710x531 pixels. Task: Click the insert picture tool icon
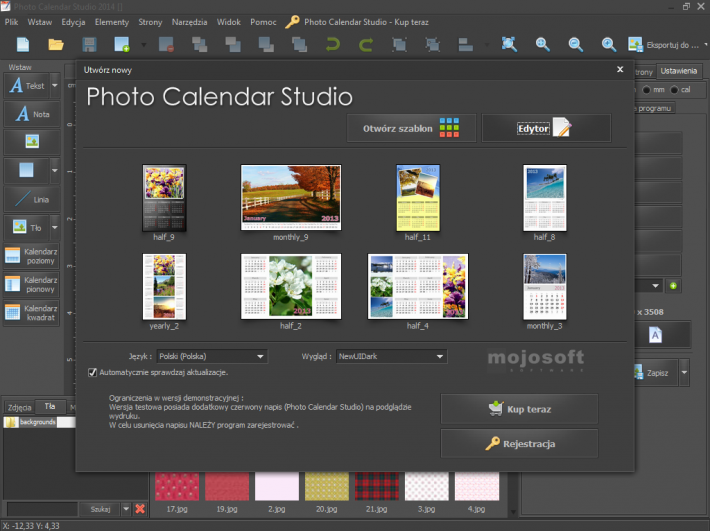coord(32,142)
